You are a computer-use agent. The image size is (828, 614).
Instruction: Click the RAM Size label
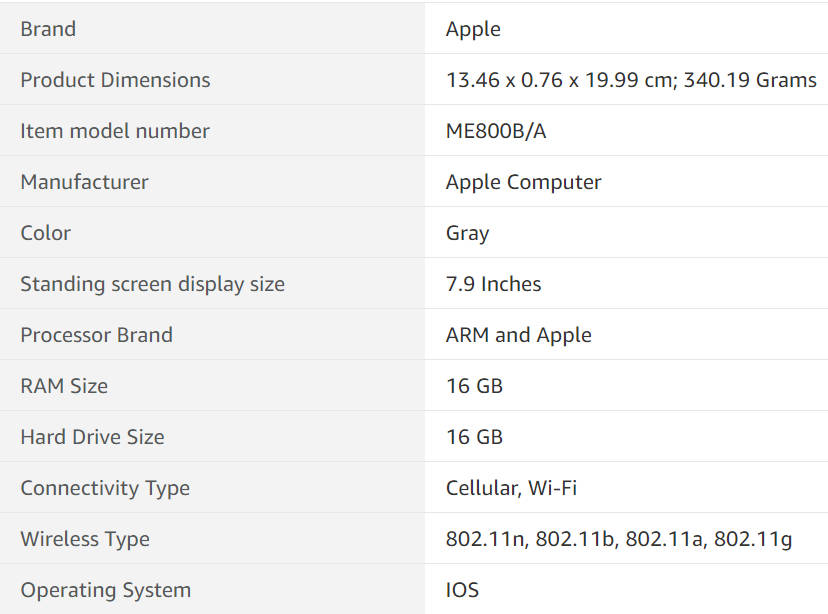click(64, 386)
